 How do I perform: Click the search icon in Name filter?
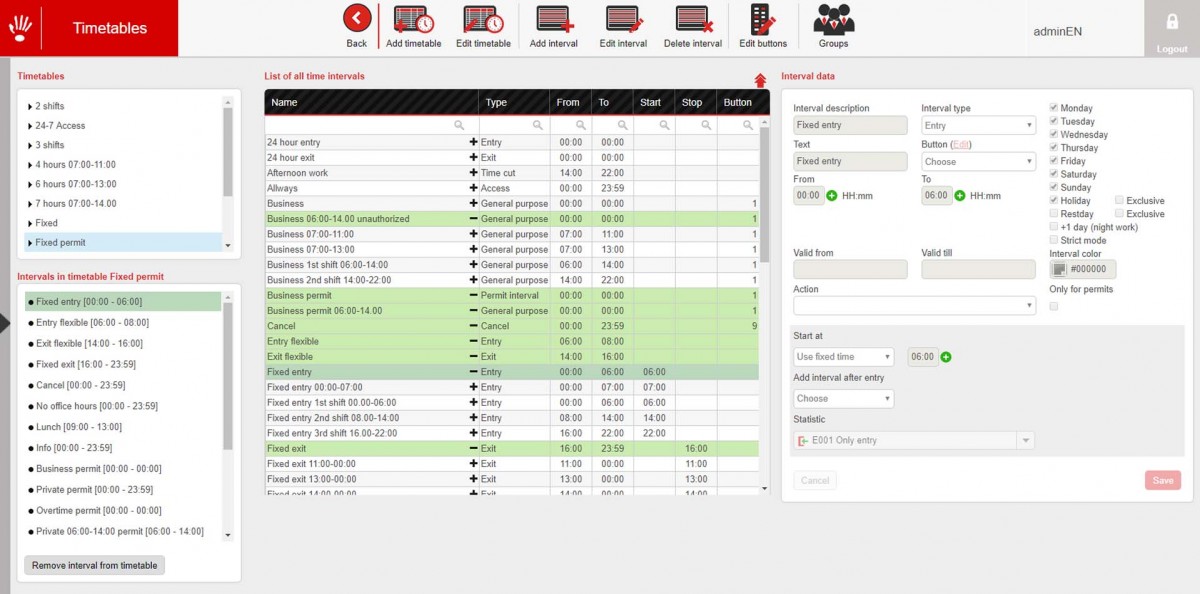click(x=459, y=126)
